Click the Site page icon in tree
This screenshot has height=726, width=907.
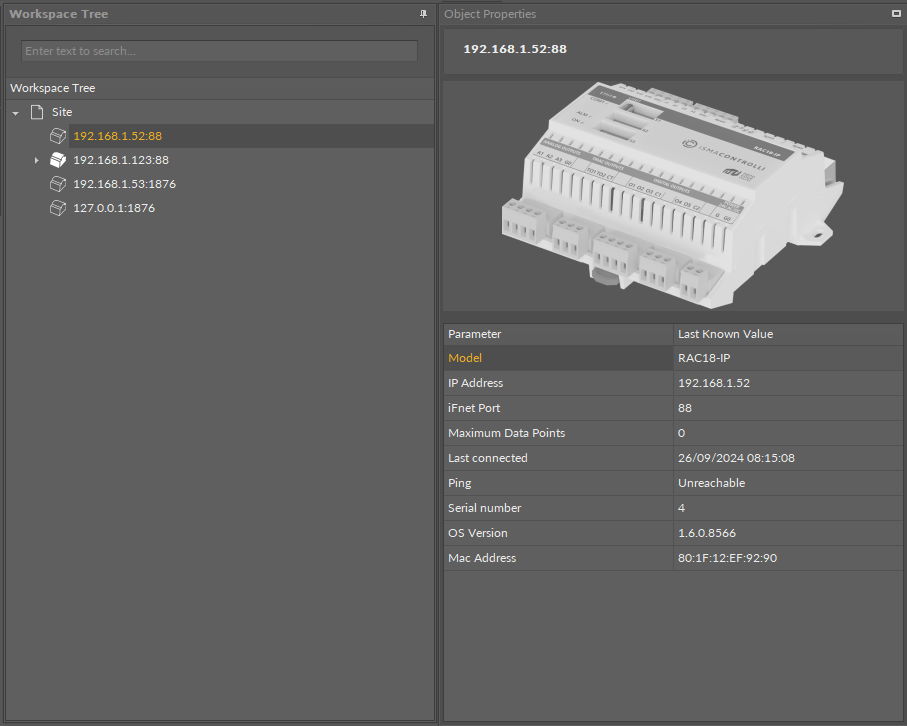tap(37, 112)
